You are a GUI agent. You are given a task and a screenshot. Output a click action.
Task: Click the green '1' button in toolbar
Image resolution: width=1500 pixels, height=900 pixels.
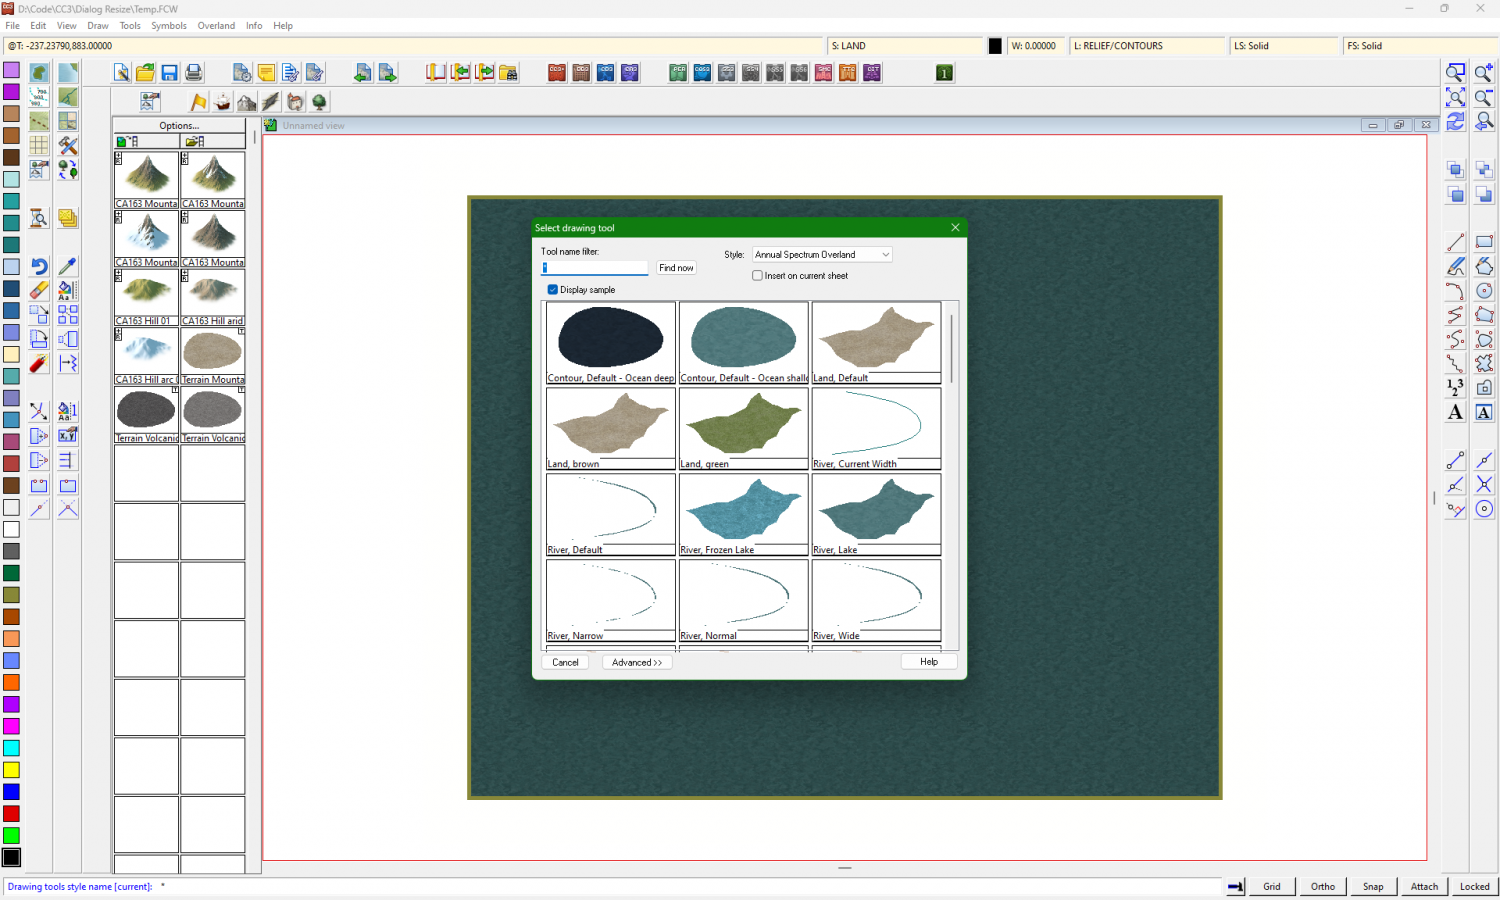(x=944, y=73)
